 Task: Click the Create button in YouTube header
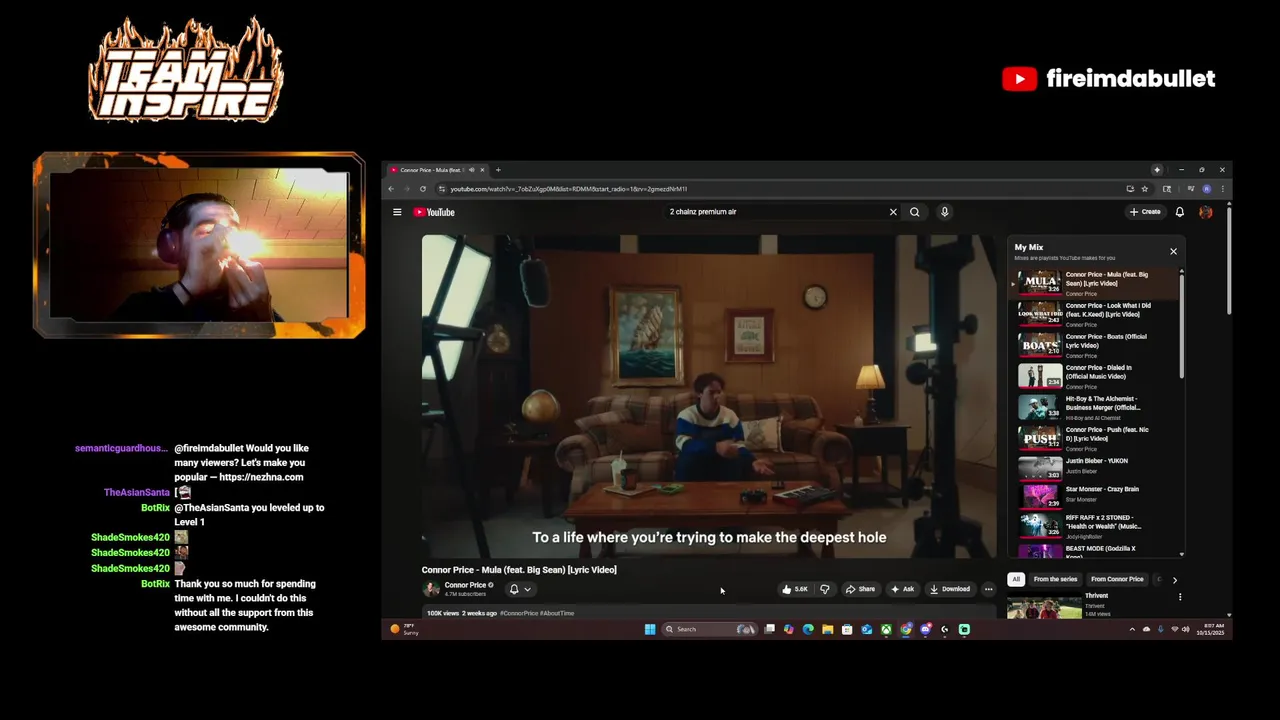coord(1145,212)
